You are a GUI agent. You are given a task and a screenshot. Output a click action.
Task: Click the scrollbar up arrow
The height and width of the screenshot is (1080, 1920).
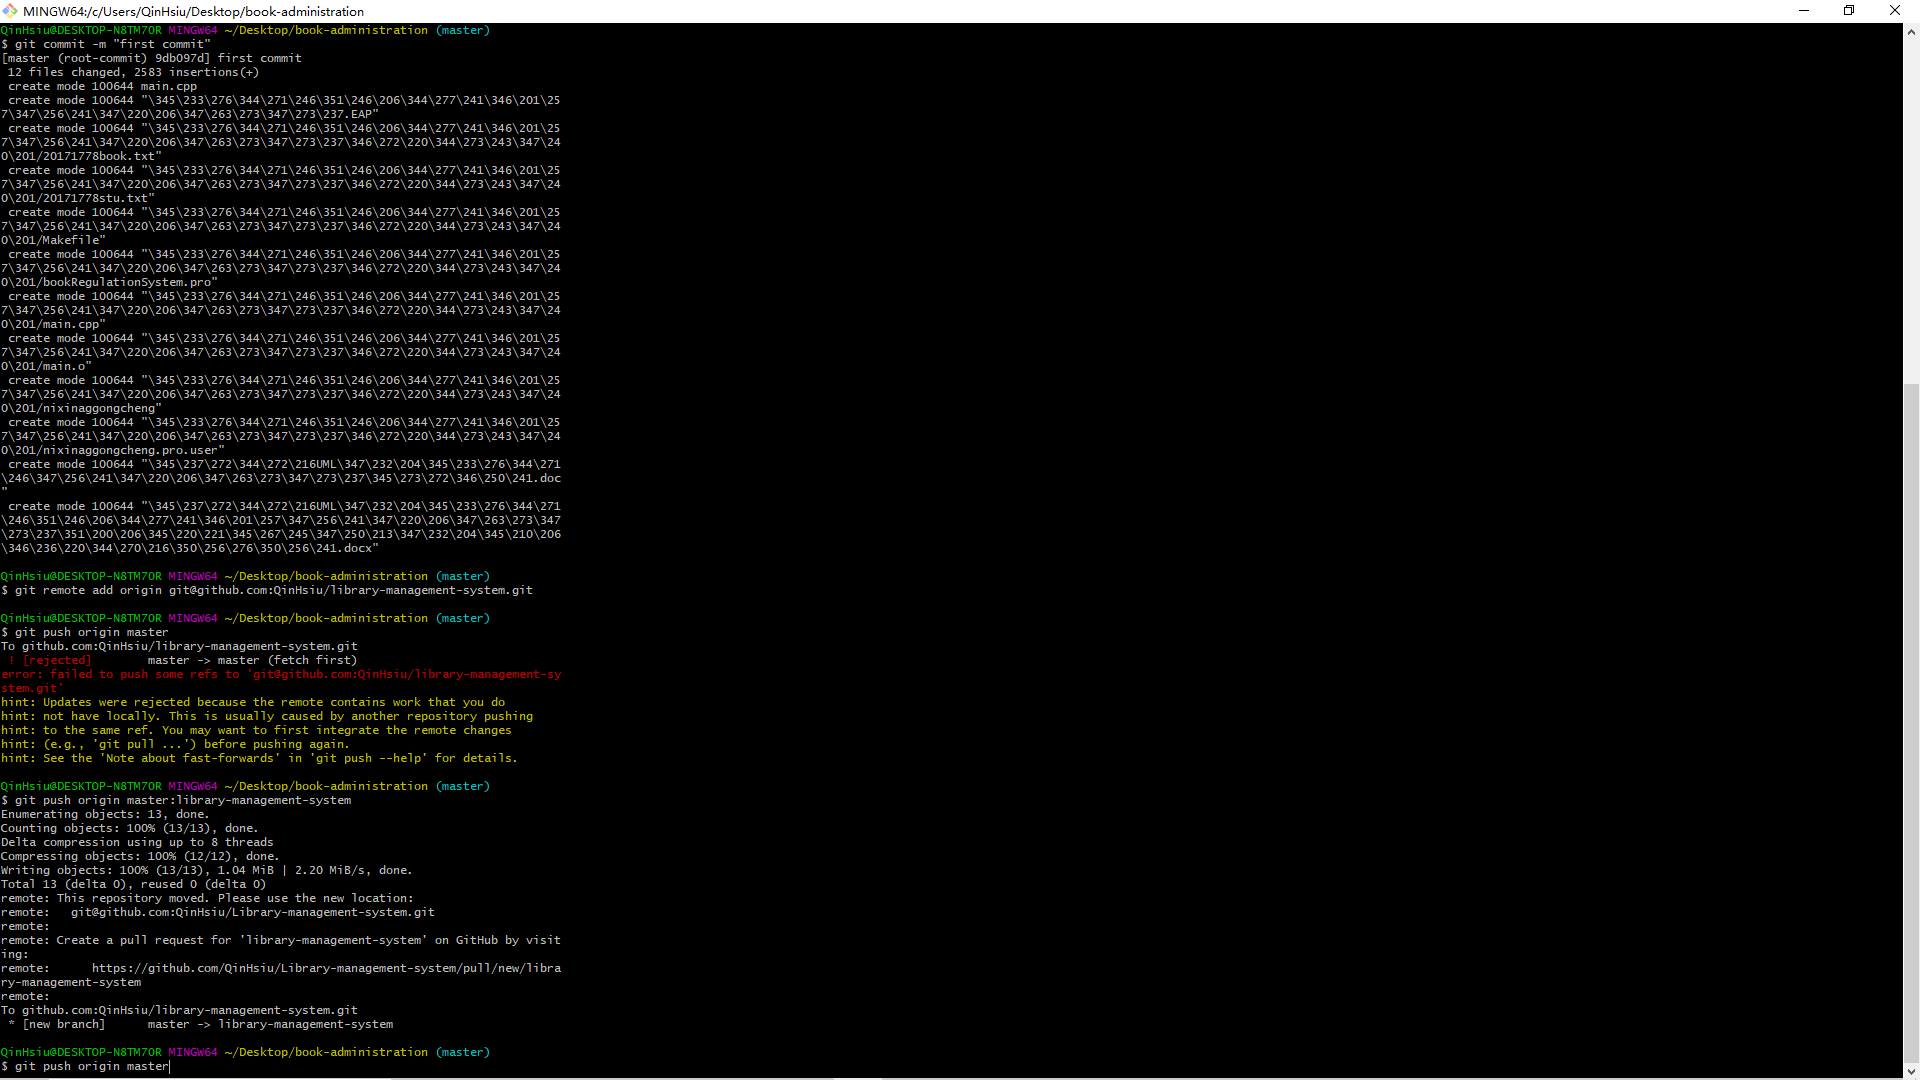click(x=1911, y=32)
